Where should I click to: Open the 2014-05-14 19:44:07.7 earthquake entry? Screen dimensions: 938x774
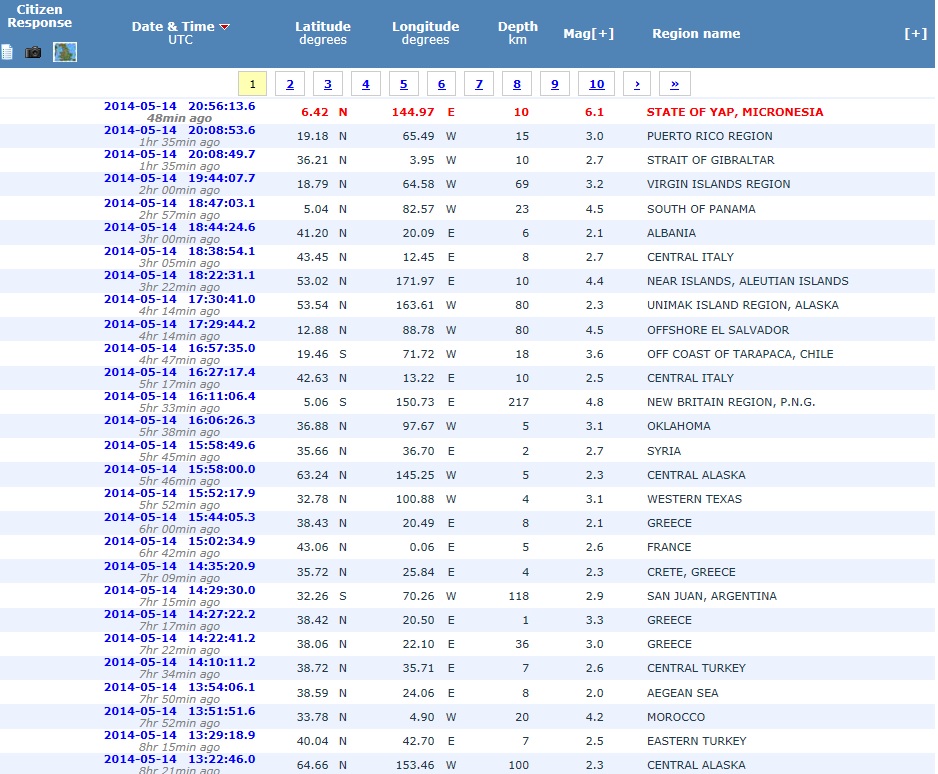(x=179, y=178)
